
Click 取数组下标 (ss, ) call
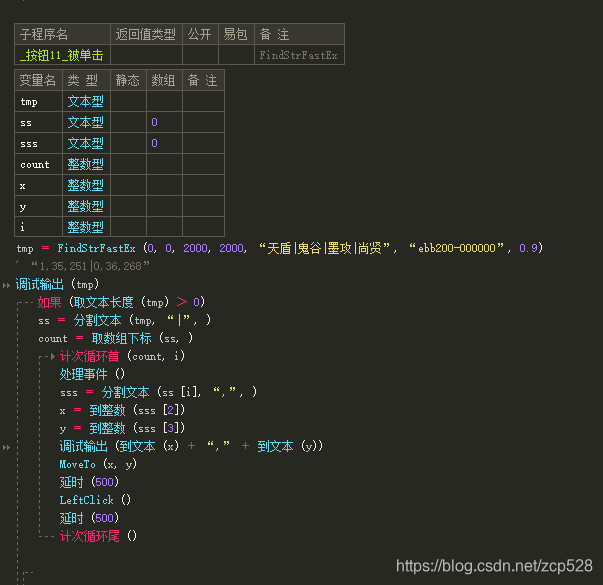click(142, 338)
